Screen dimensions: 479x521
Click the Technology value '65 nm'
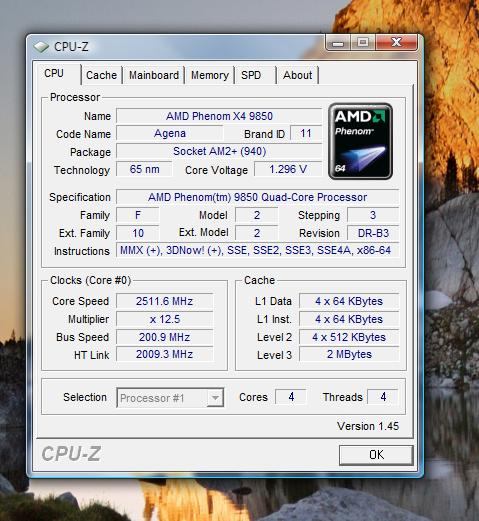[x=144, y=169]
